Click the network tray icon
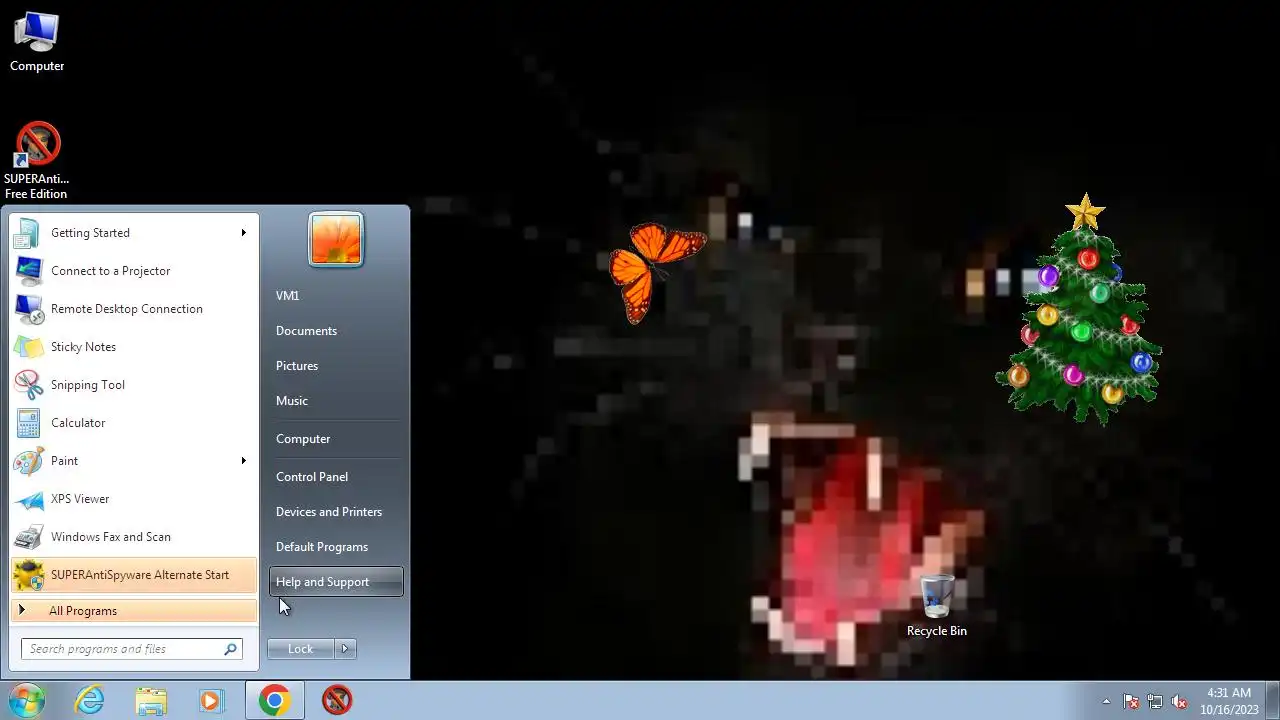 point(1155,701)
